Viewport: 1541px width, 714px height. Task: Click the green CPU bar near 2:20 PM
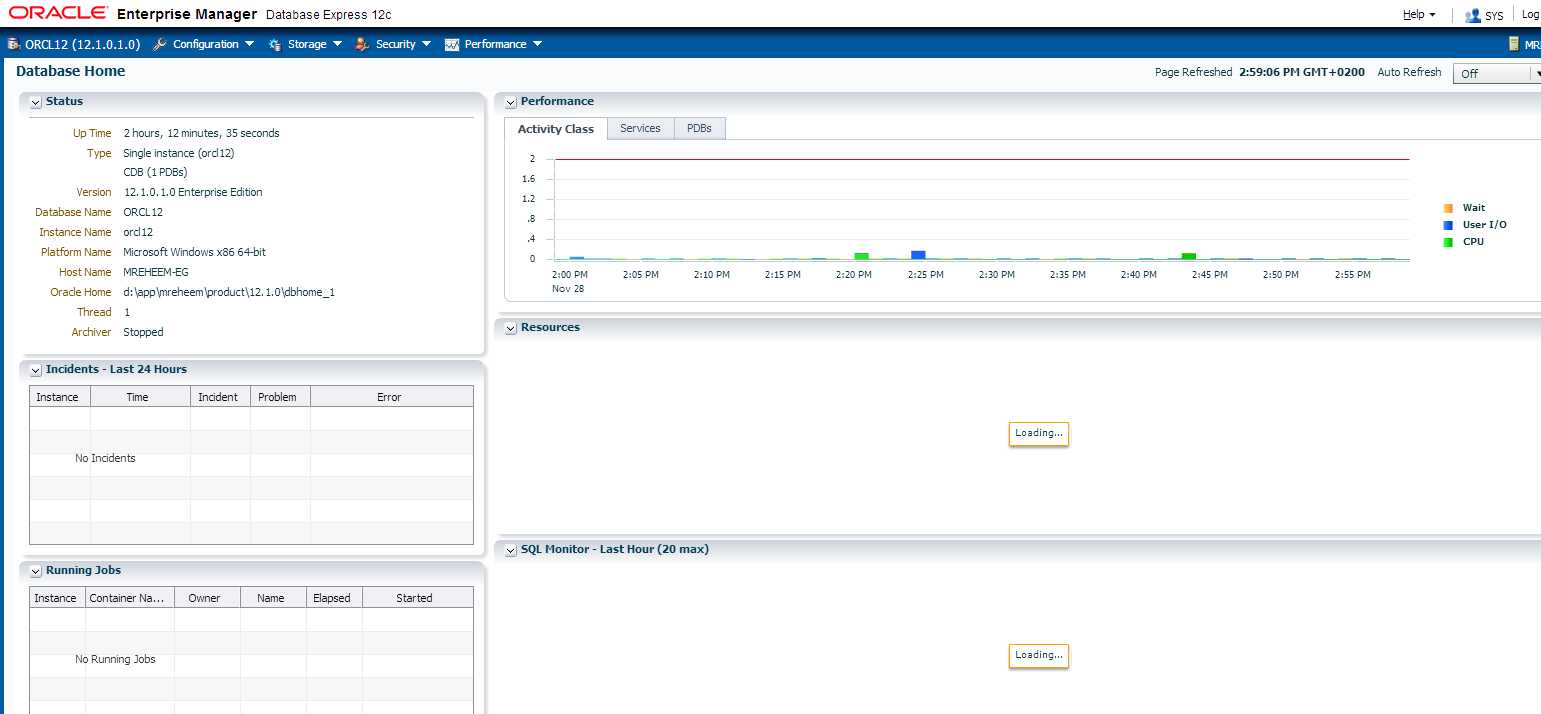point(861,256)
